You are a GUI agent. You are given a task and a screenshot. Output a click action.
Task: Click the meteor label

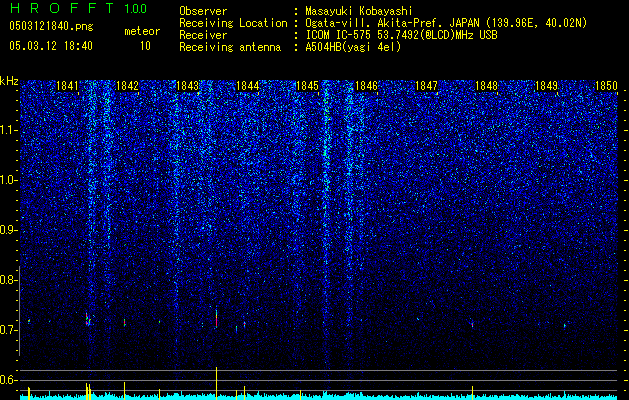pos(142,31)
